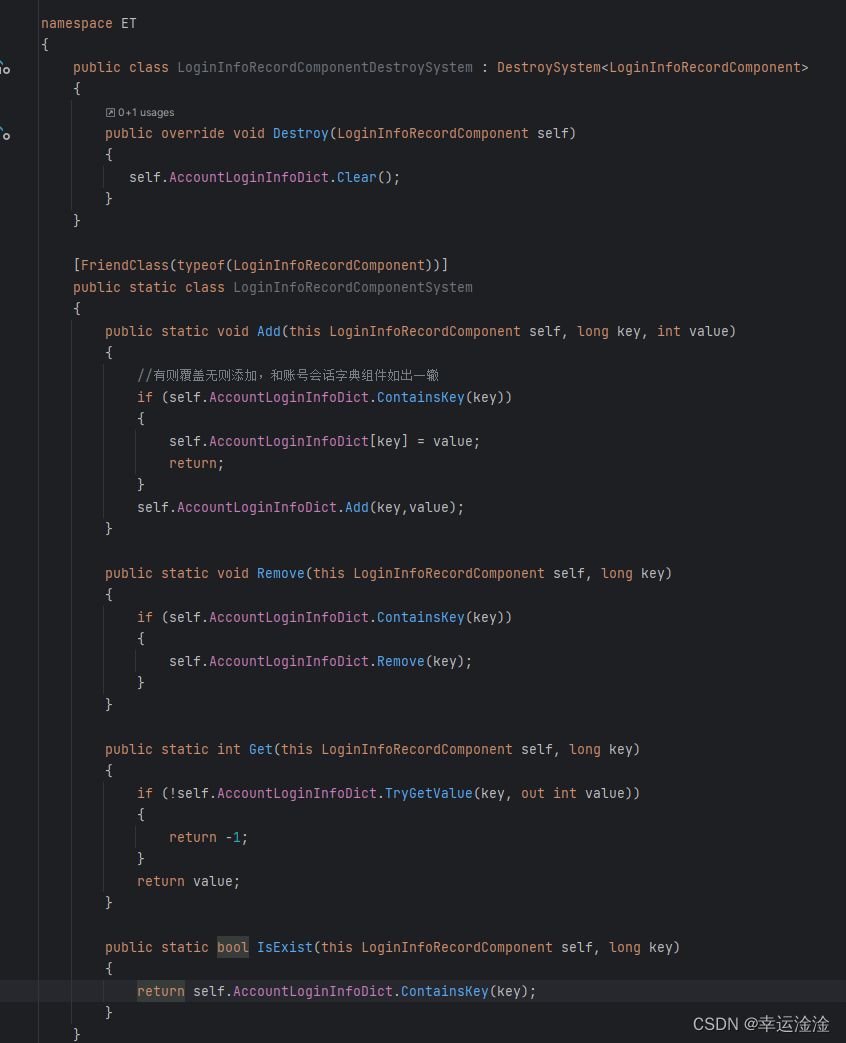Screen dimensions: 846x1043
Task: Click the gutter marker beside the DestroySystem class declaration
Action: 5,67
